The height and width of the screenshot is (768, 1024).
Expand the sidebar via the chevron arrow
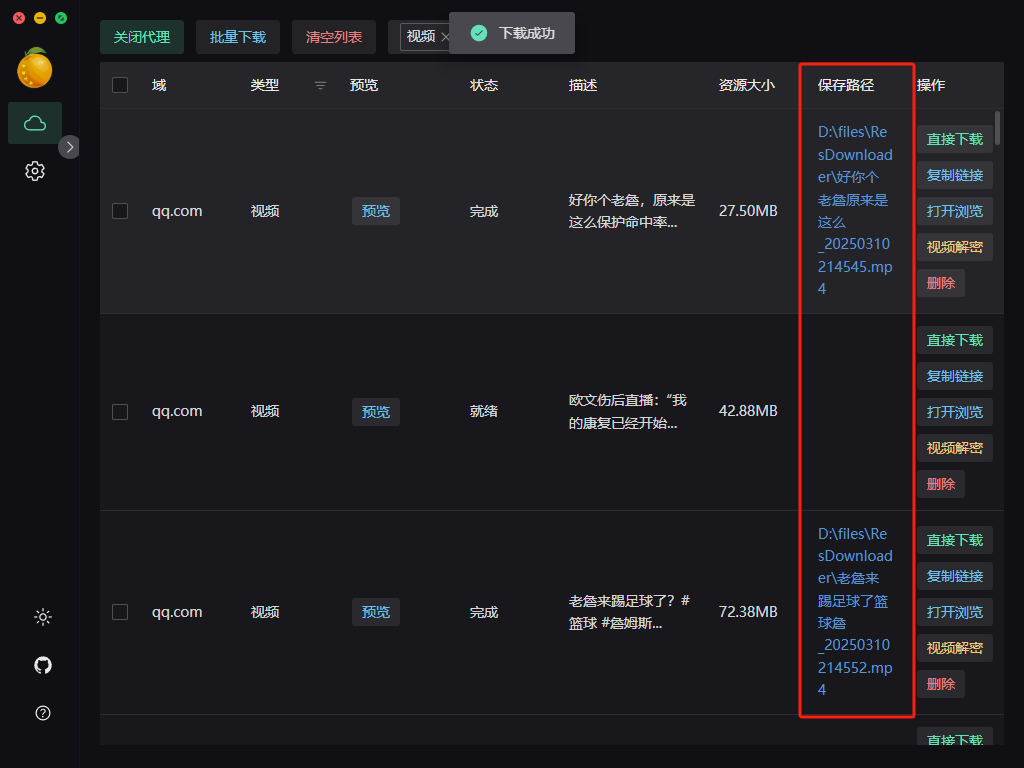69,147
